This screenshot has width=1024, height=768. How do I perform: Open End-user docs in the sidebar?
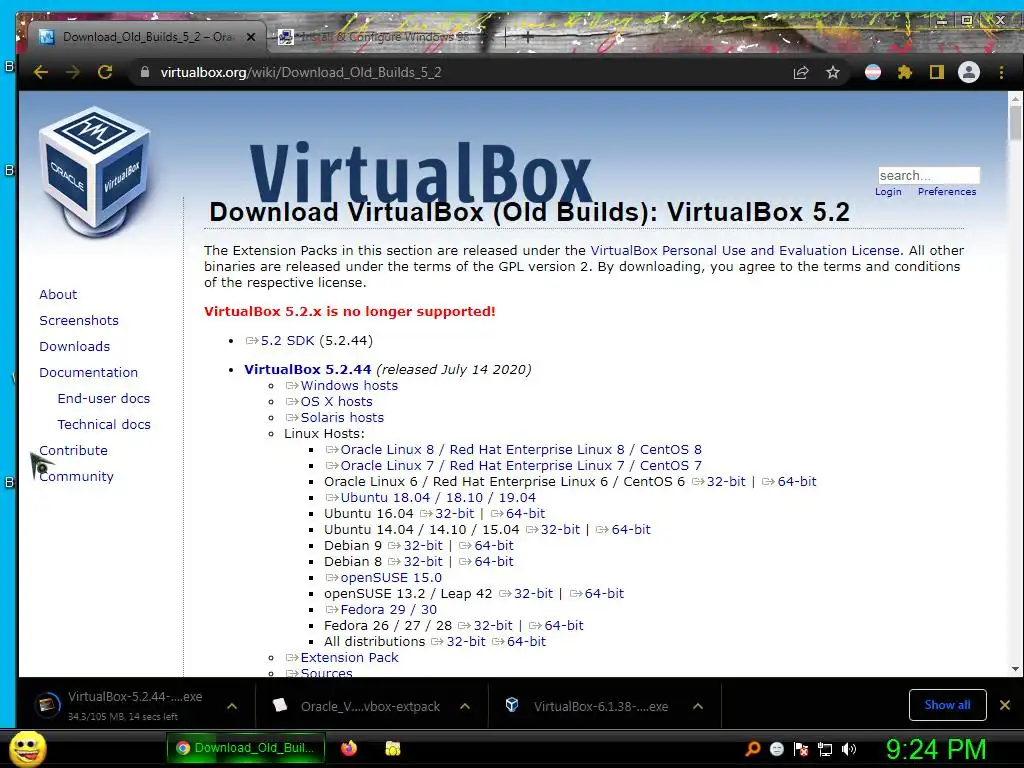tap(104, 398)
